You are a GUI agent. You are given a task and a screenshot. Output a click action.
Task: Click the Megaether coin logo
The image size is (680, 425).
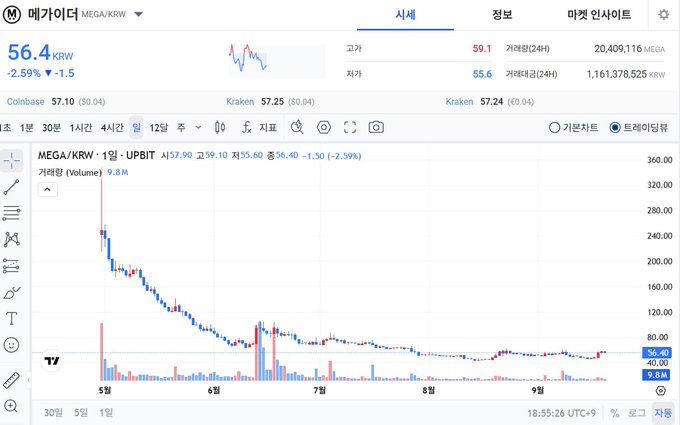click(x=12, y=14)
